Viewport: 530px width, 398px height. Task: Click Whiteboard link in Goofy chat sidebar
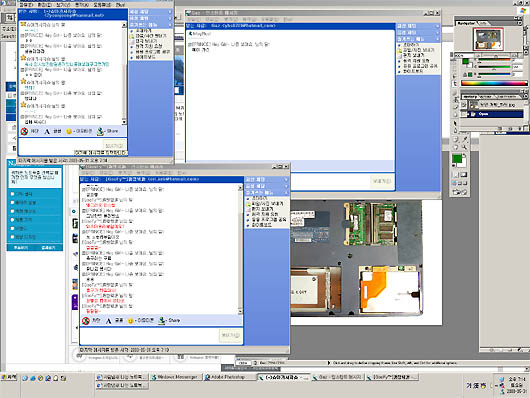coord(261,225)
